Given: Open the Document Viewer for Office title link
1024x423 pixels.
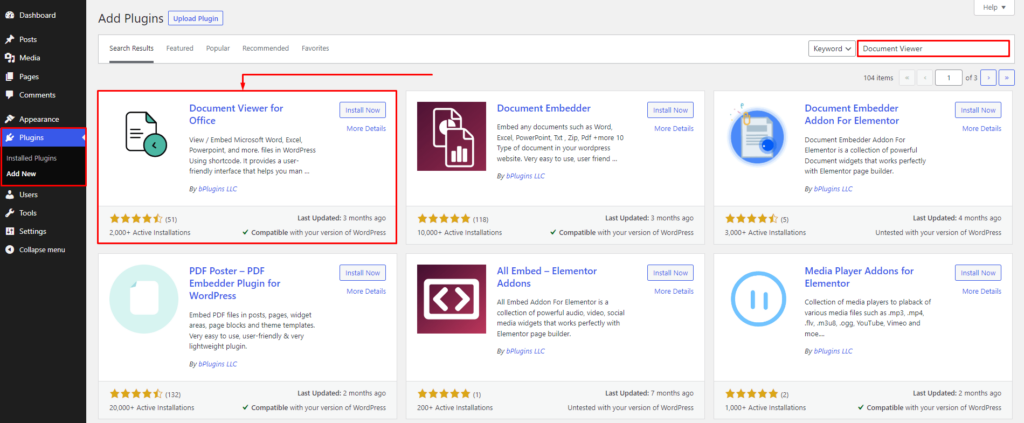Looking at the screenshot, I should [x=236, y=115].
